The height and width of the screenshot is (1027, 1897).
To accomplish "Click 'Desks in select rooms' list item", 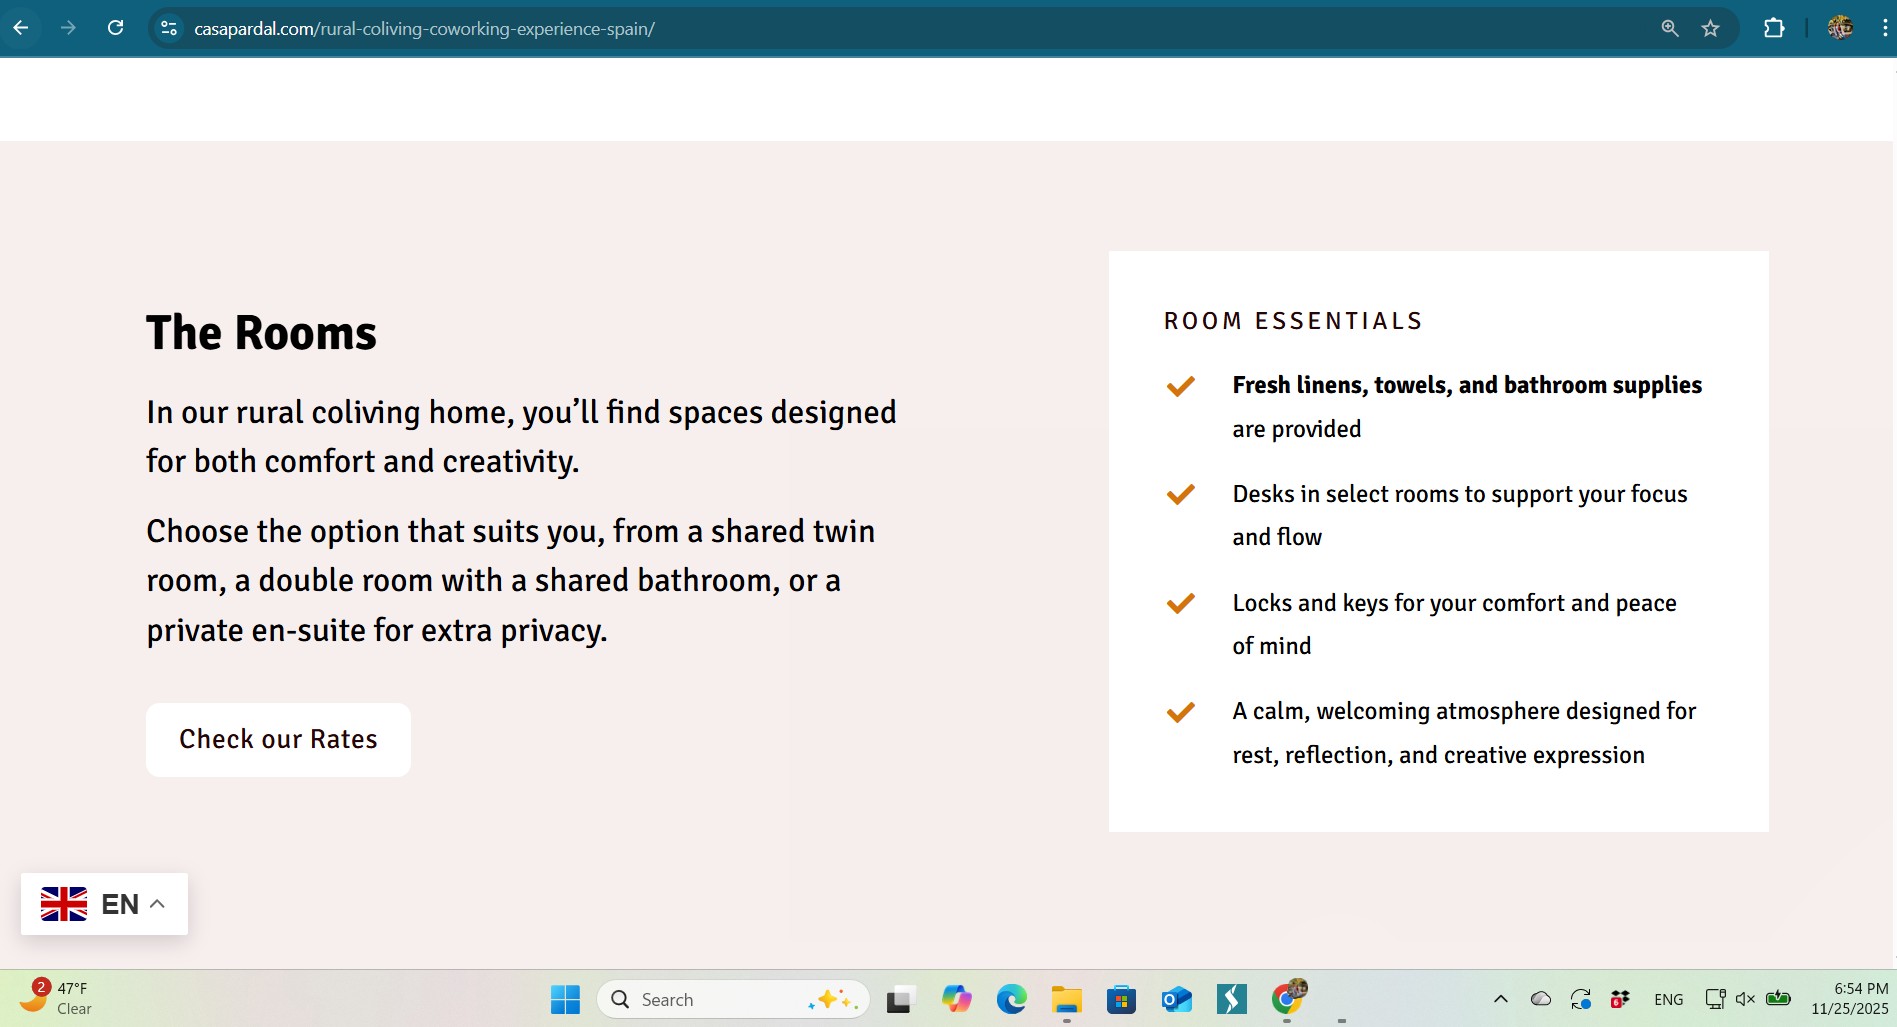I will click(1460, 515).
